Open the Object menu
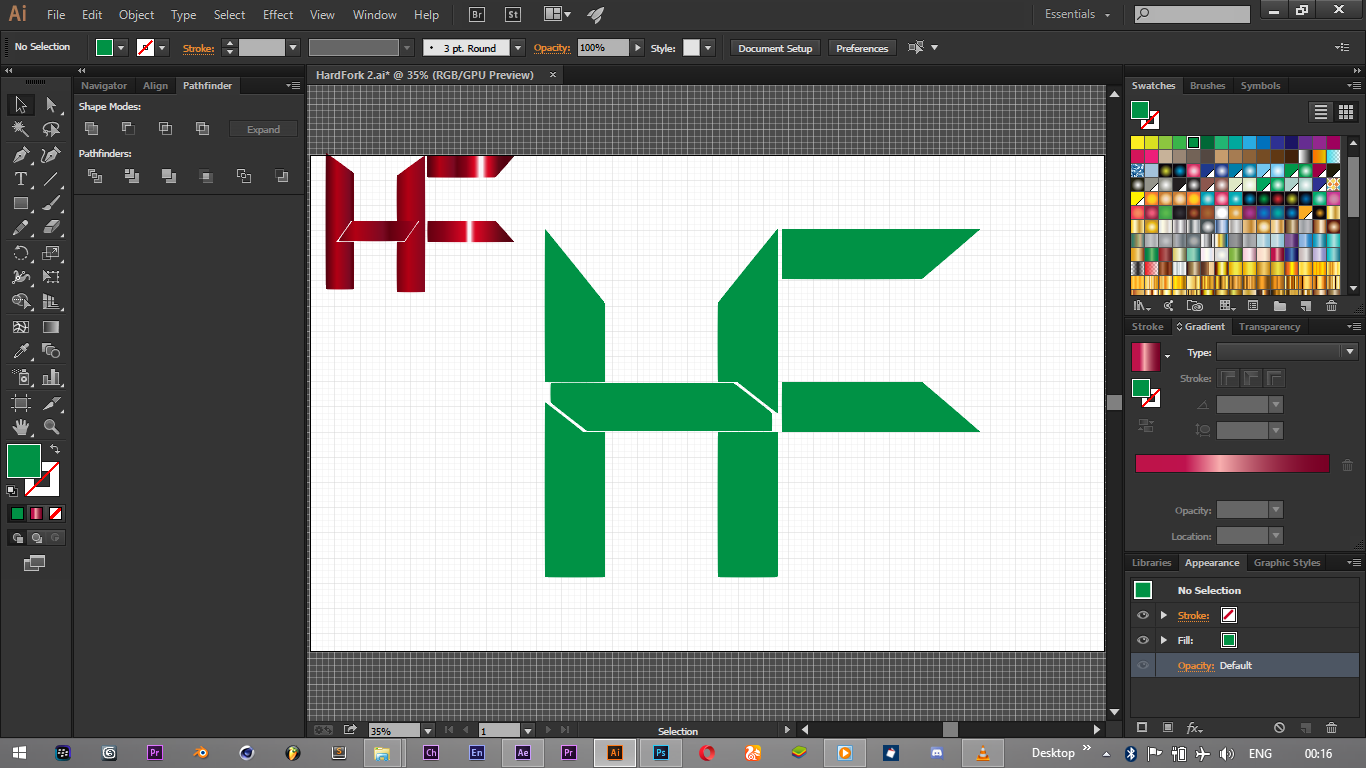The height and width of the screenshot is (768, 1366). click(136, 15)
